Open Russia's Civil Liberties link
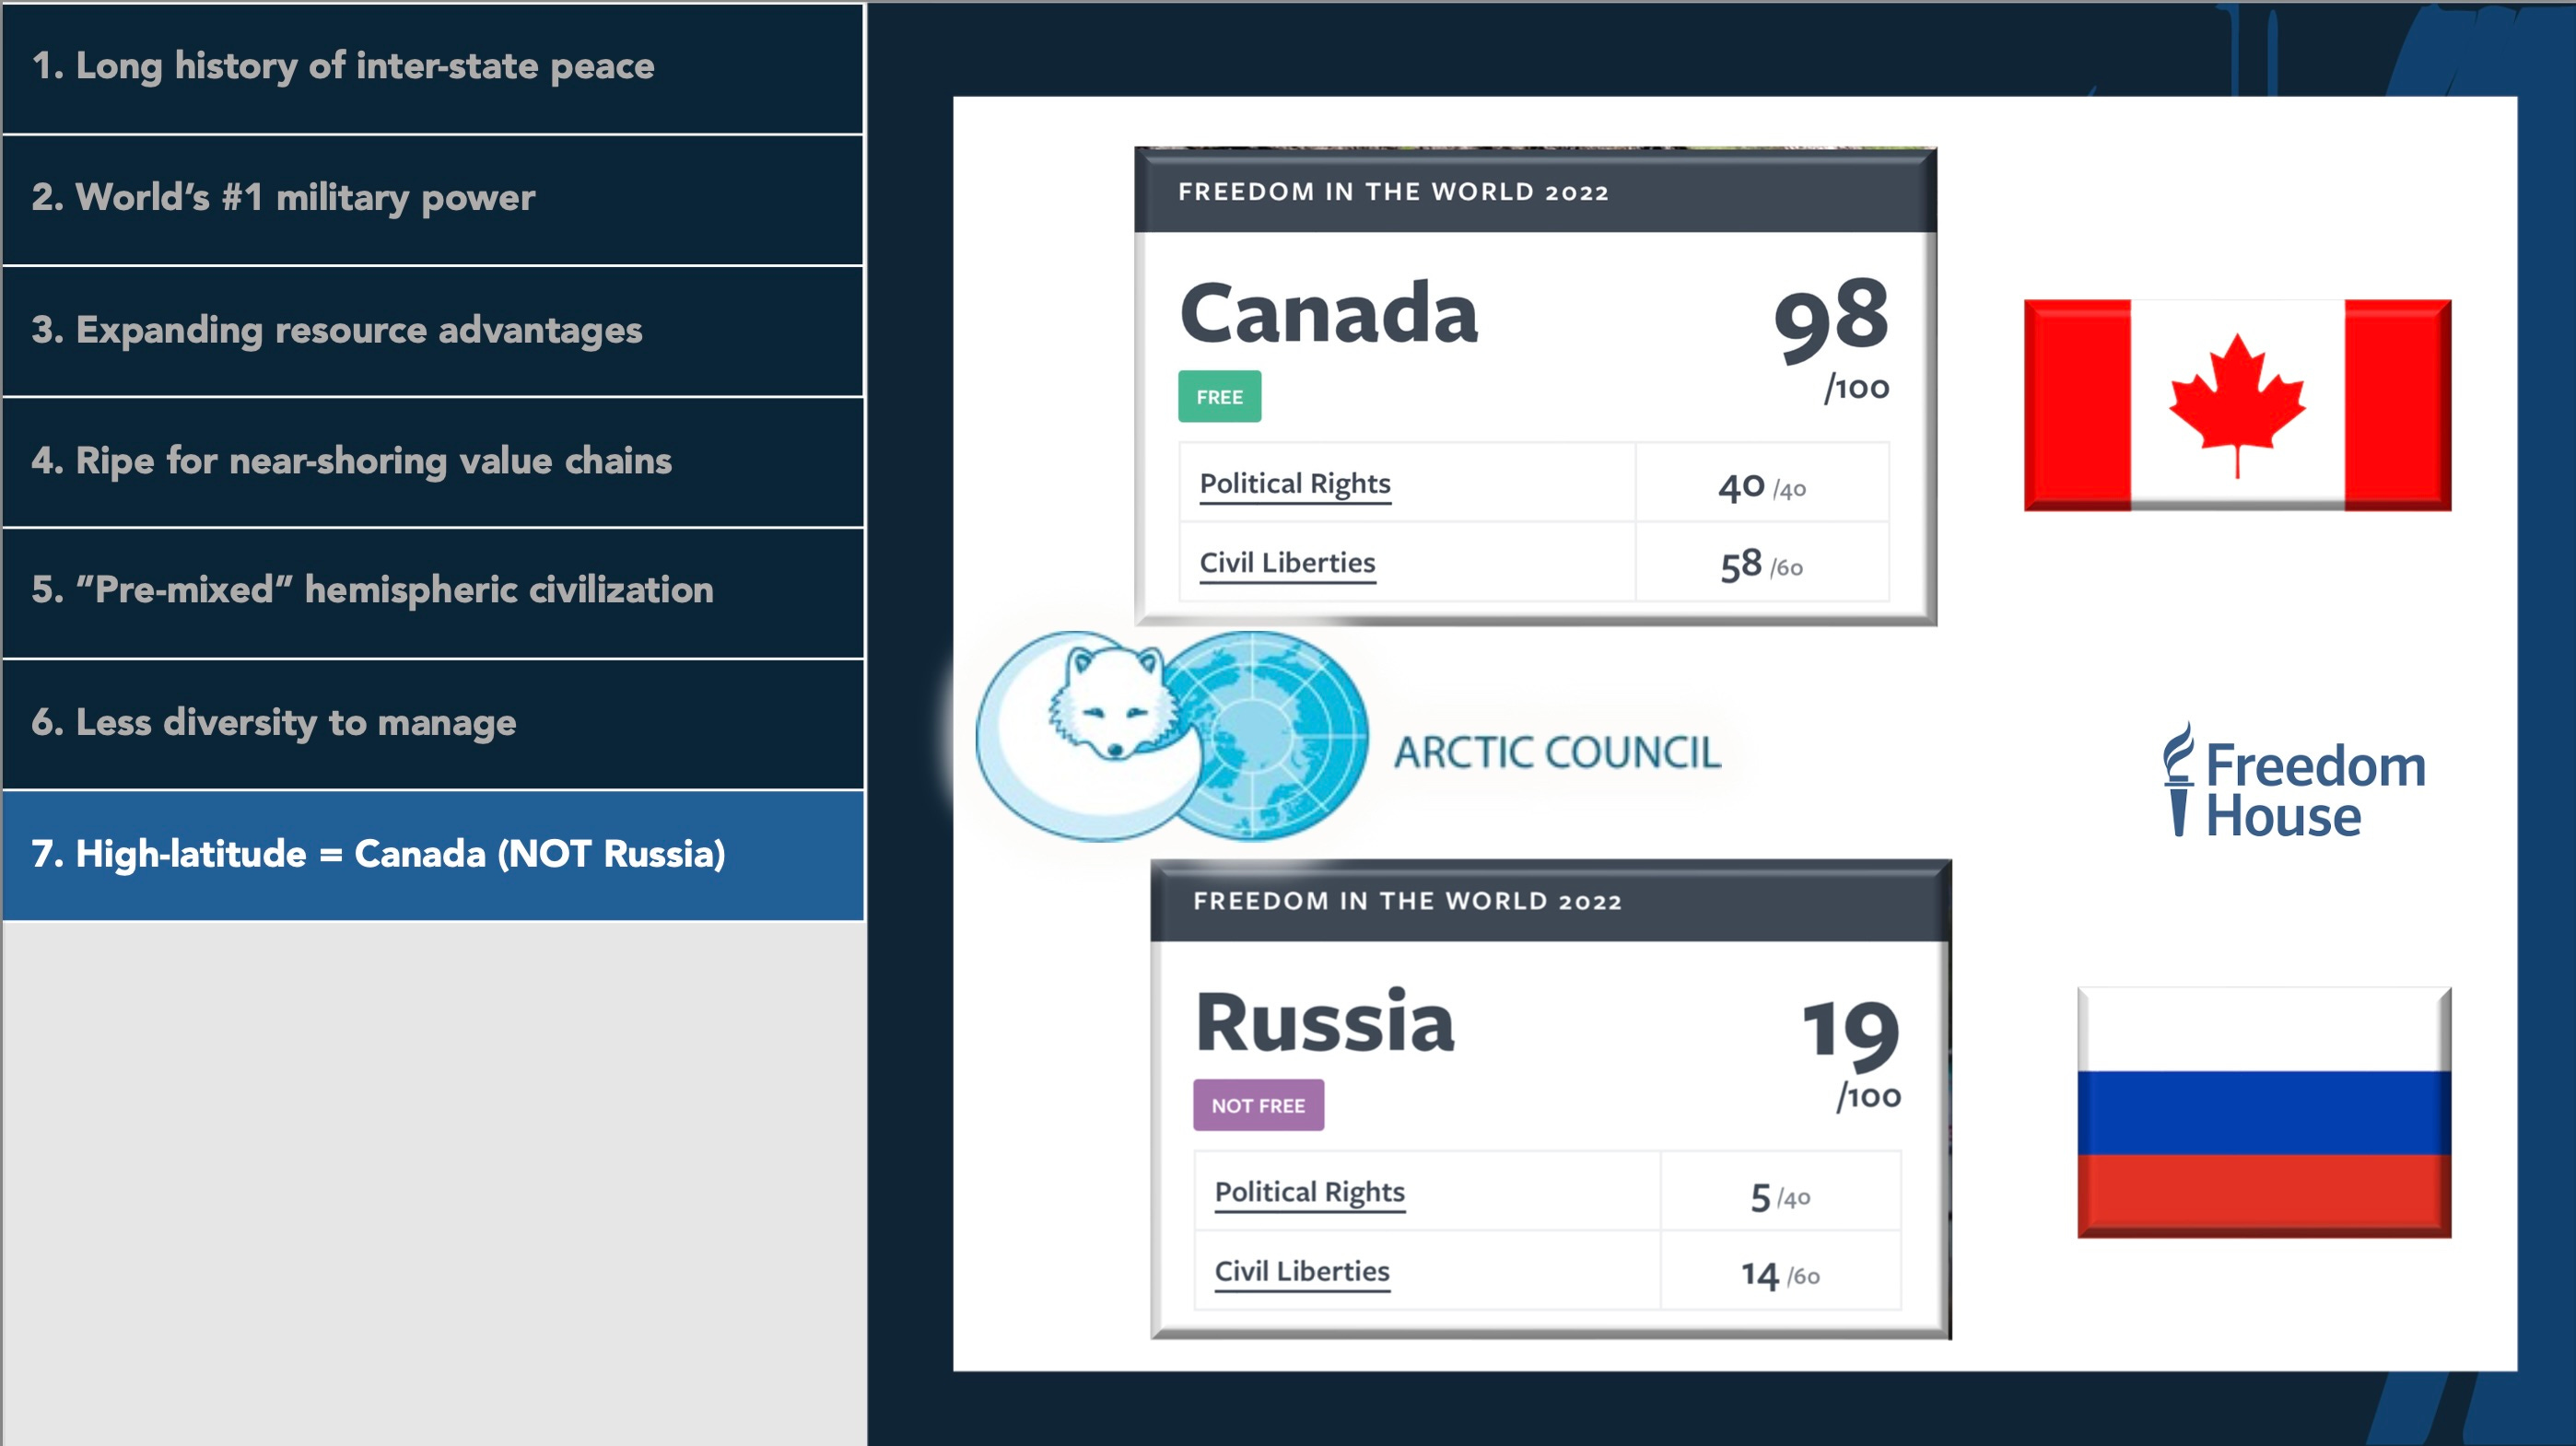The image size is (2576, 1446). pos(1302,1272)
